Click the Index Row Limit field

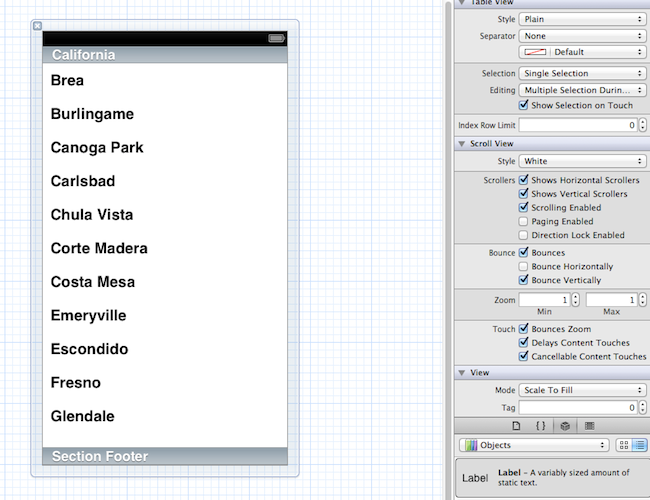pos(578,125)
